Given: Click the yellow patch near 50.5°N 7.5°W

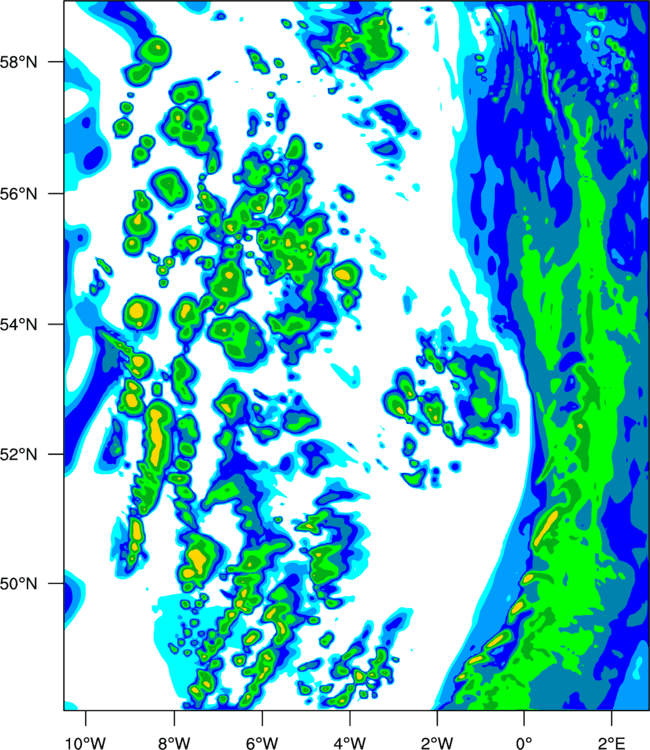Looking at the screenshot, I should click(x=195, y=562).
